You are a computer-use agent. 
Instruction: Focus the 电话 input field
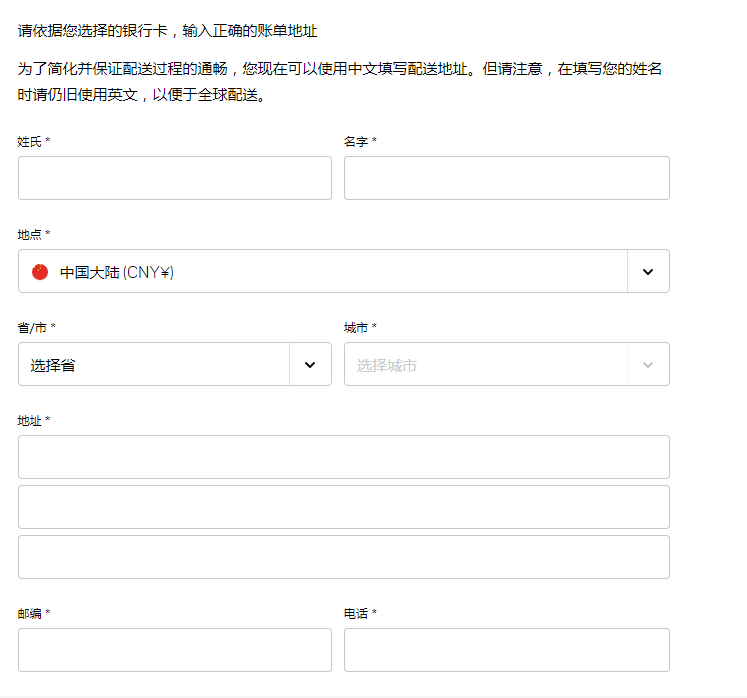pyautogui.click(x=506, y=650)
